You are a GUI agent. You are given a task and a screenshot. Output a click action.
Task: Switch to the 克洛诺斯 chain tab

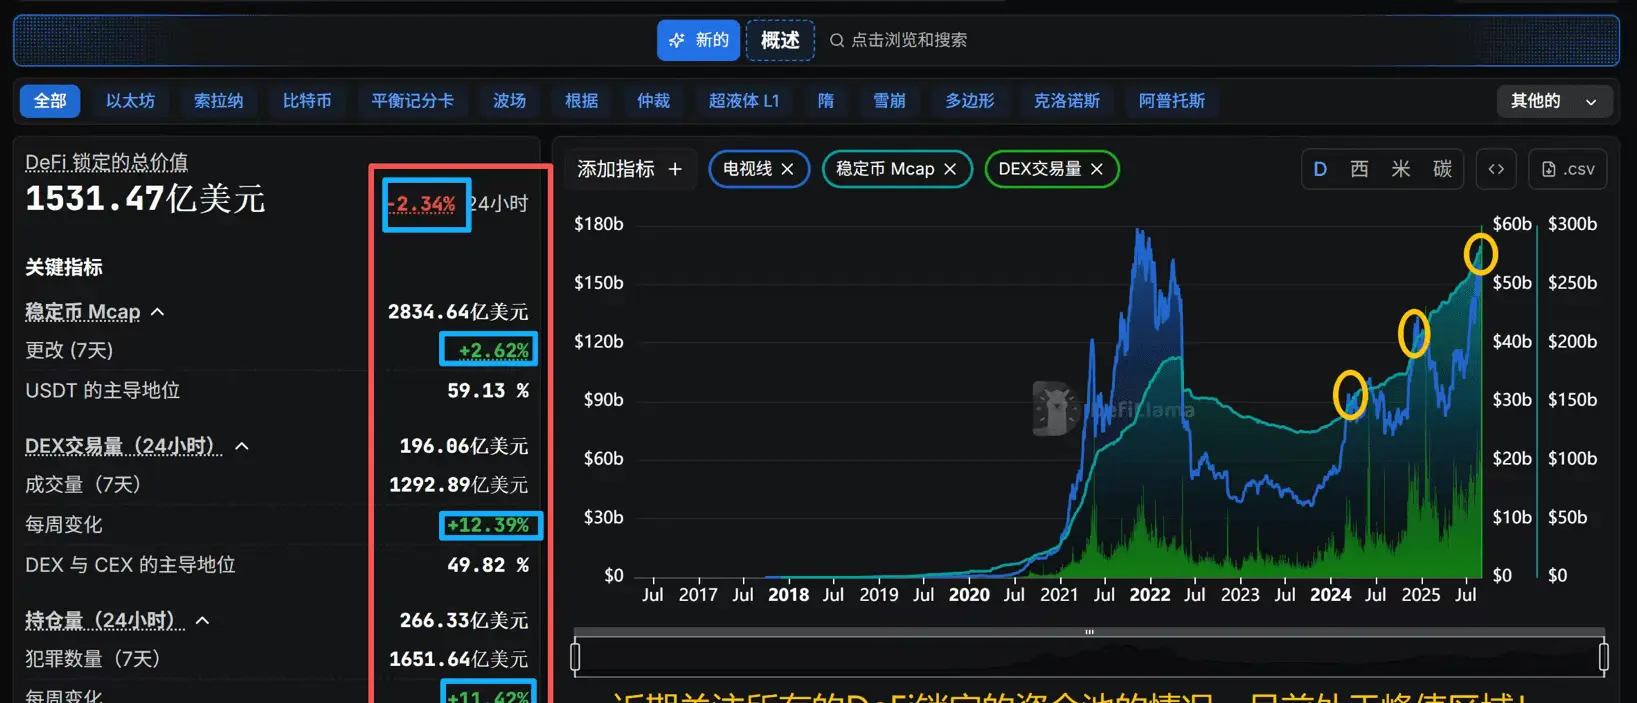click(x=1066, y=101)
